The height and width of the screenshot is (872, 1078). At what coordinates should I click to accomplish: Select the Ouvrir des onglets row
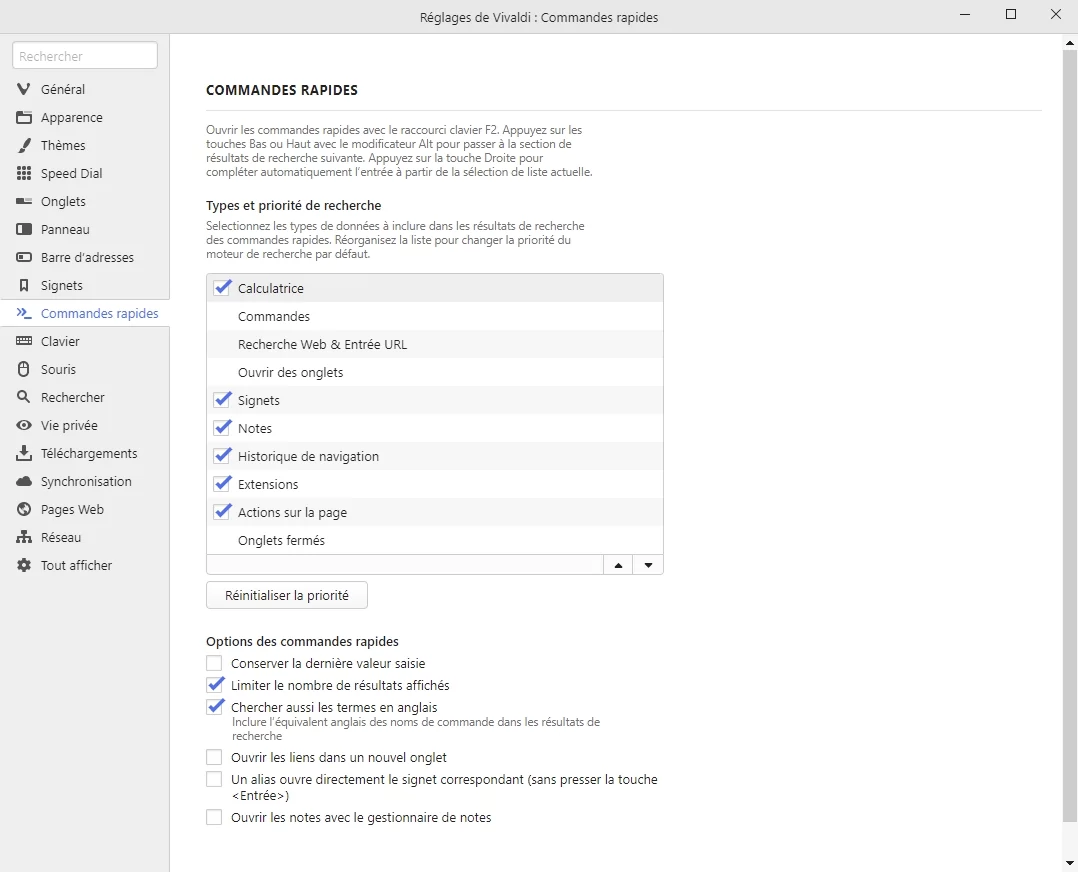click(x=434, y=373)
